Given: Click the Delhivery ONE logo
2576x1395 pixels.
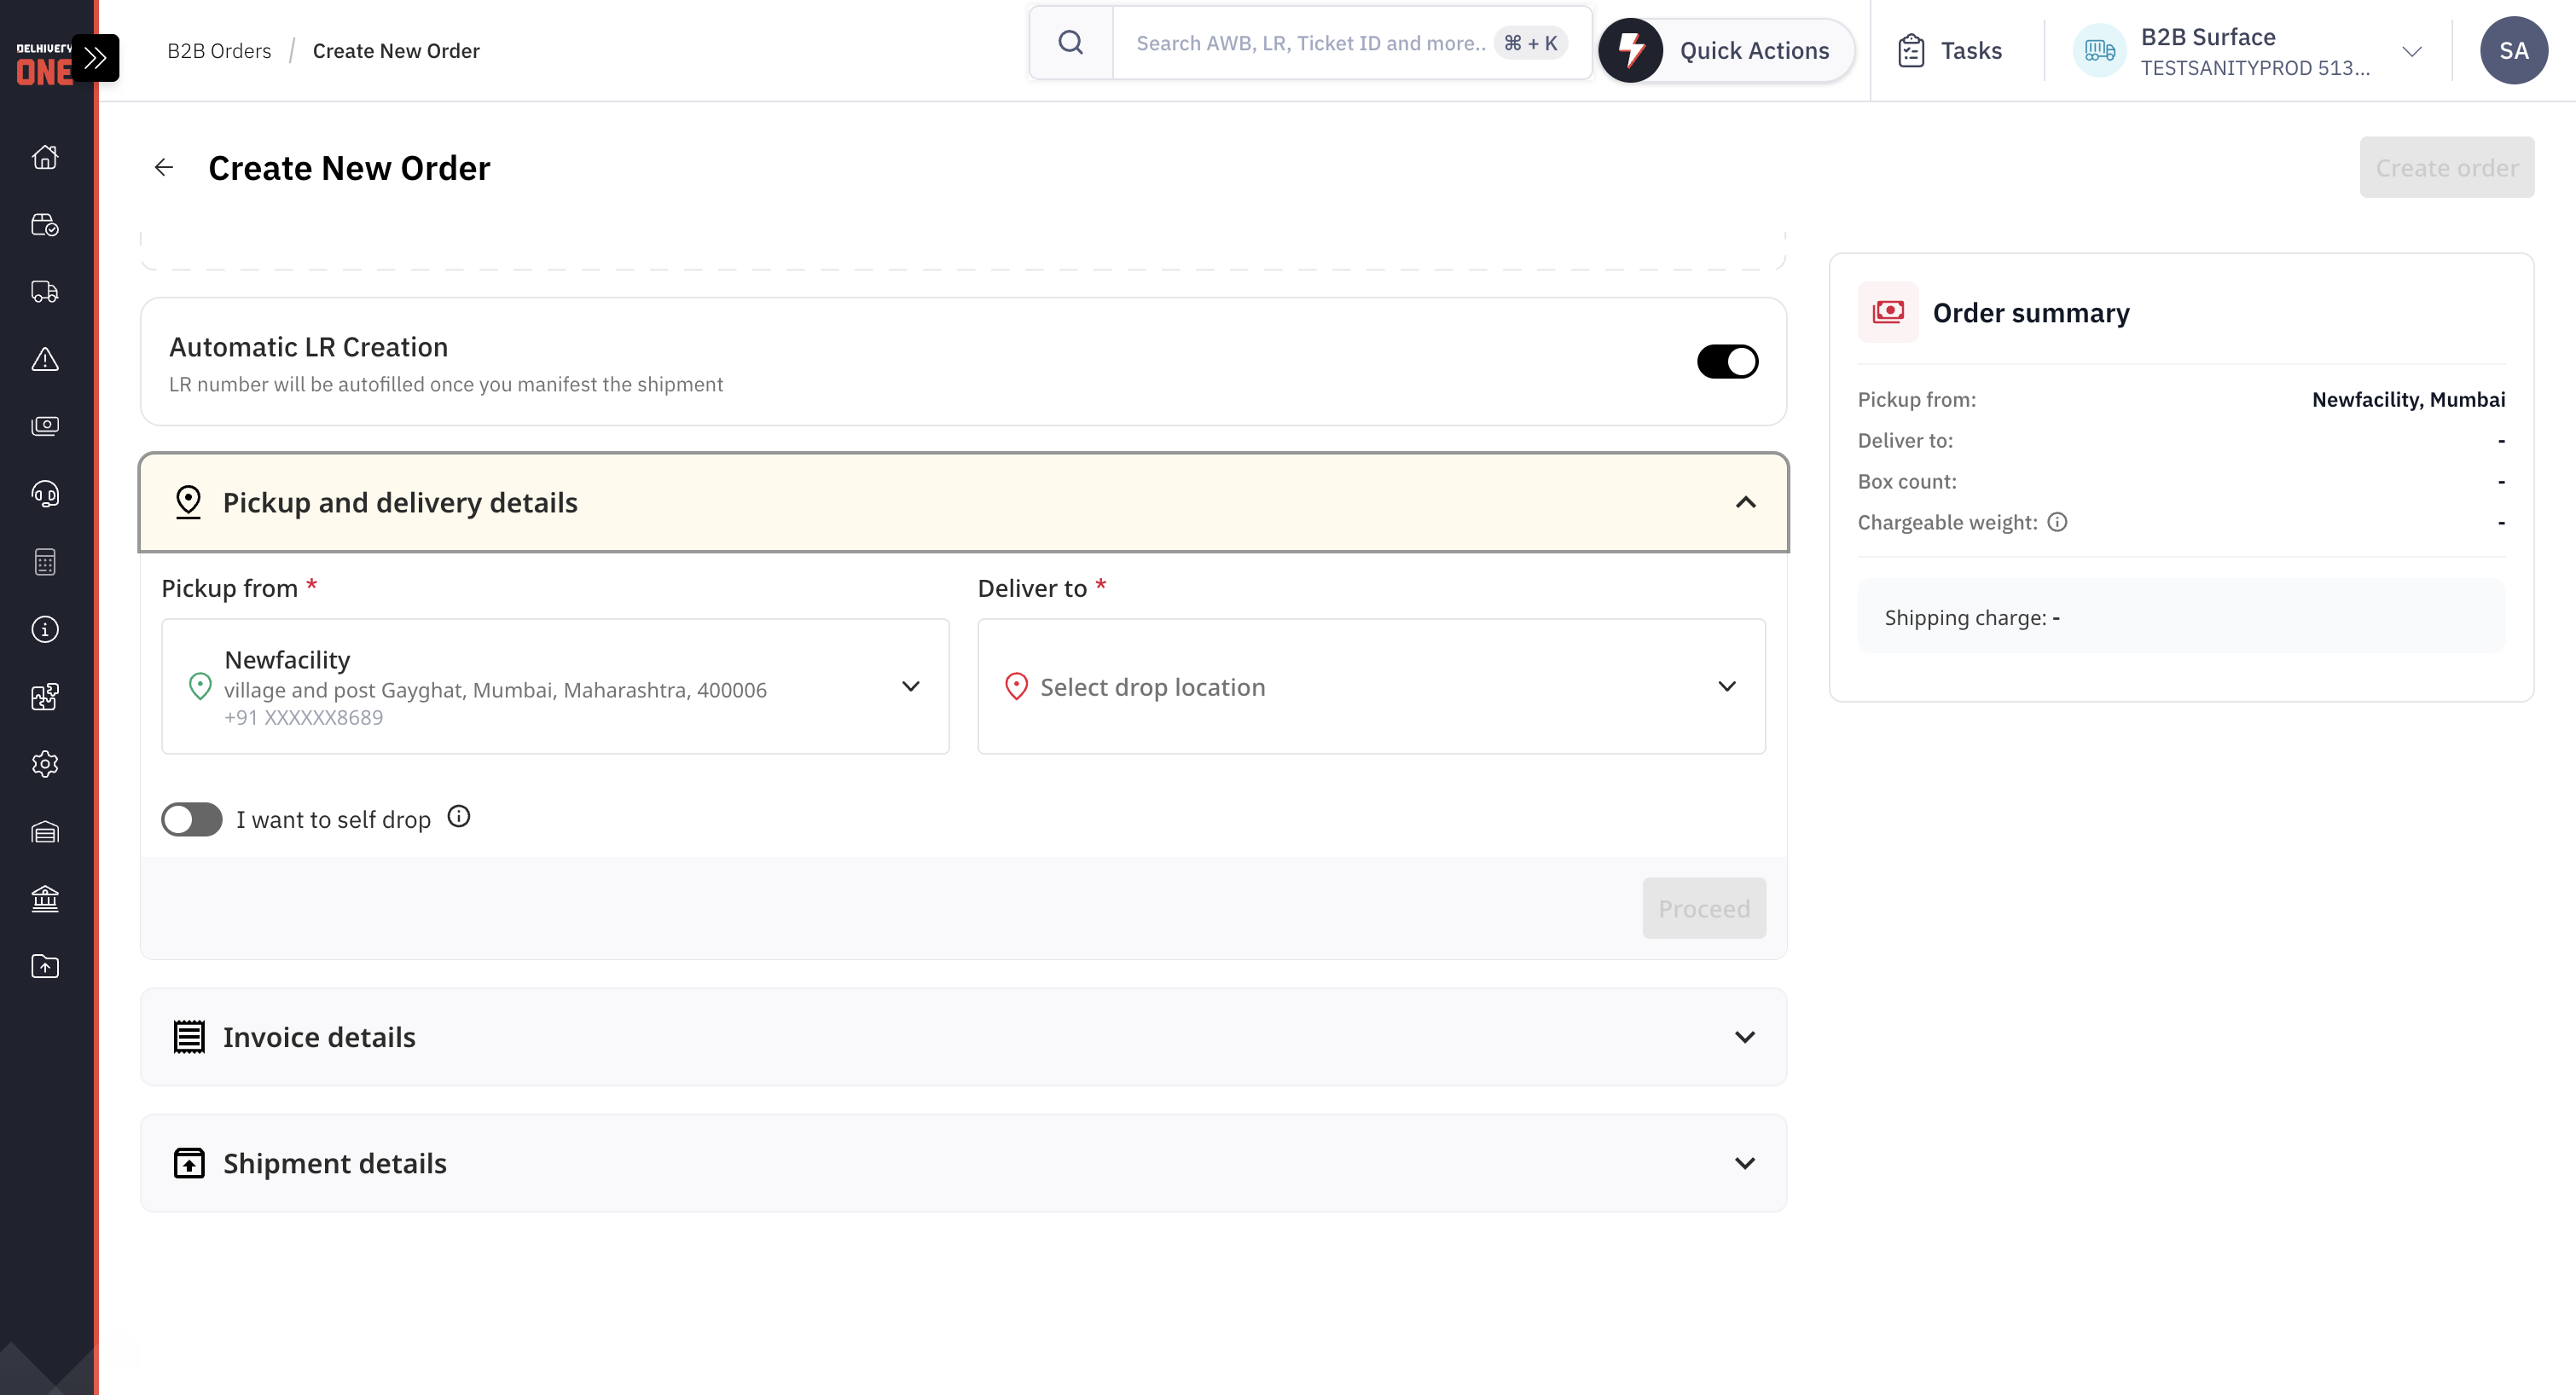Looking at the screenshot, I should [x=44, y=64].
